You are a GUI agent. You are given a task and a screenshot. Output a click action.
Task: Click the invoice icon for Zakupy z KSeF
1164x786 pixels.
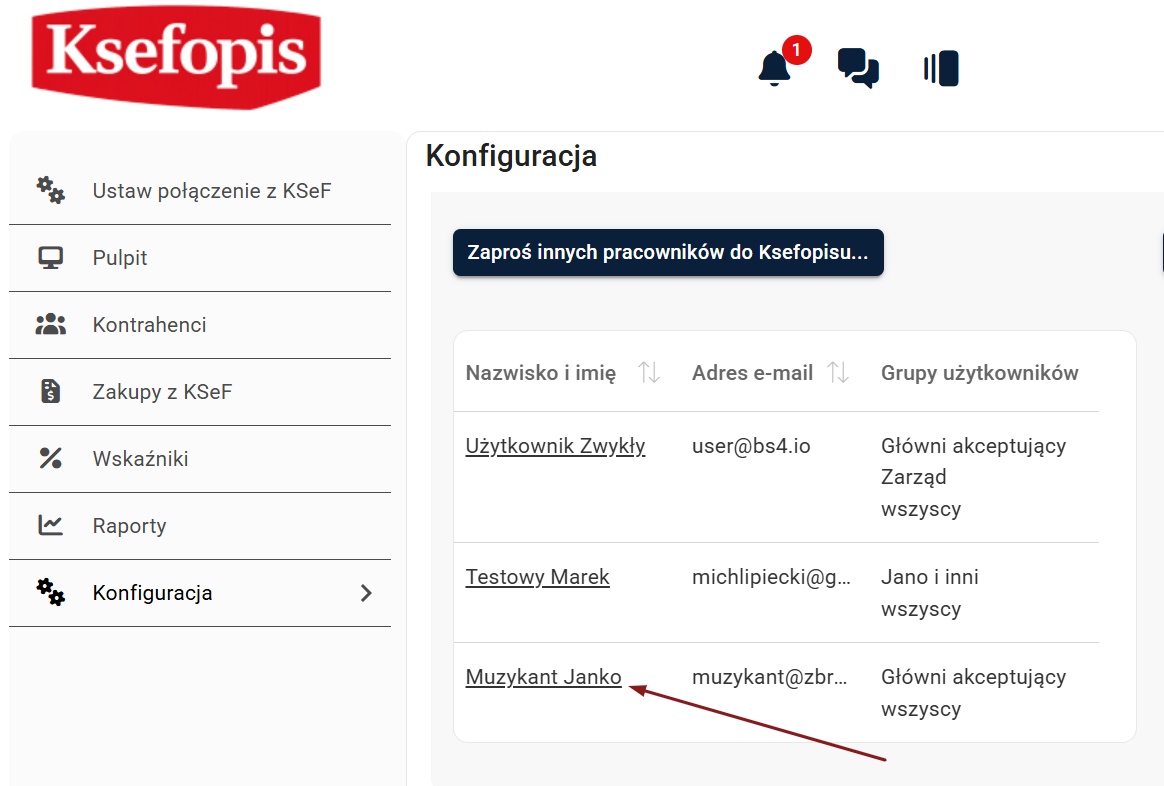coord(50,392)
